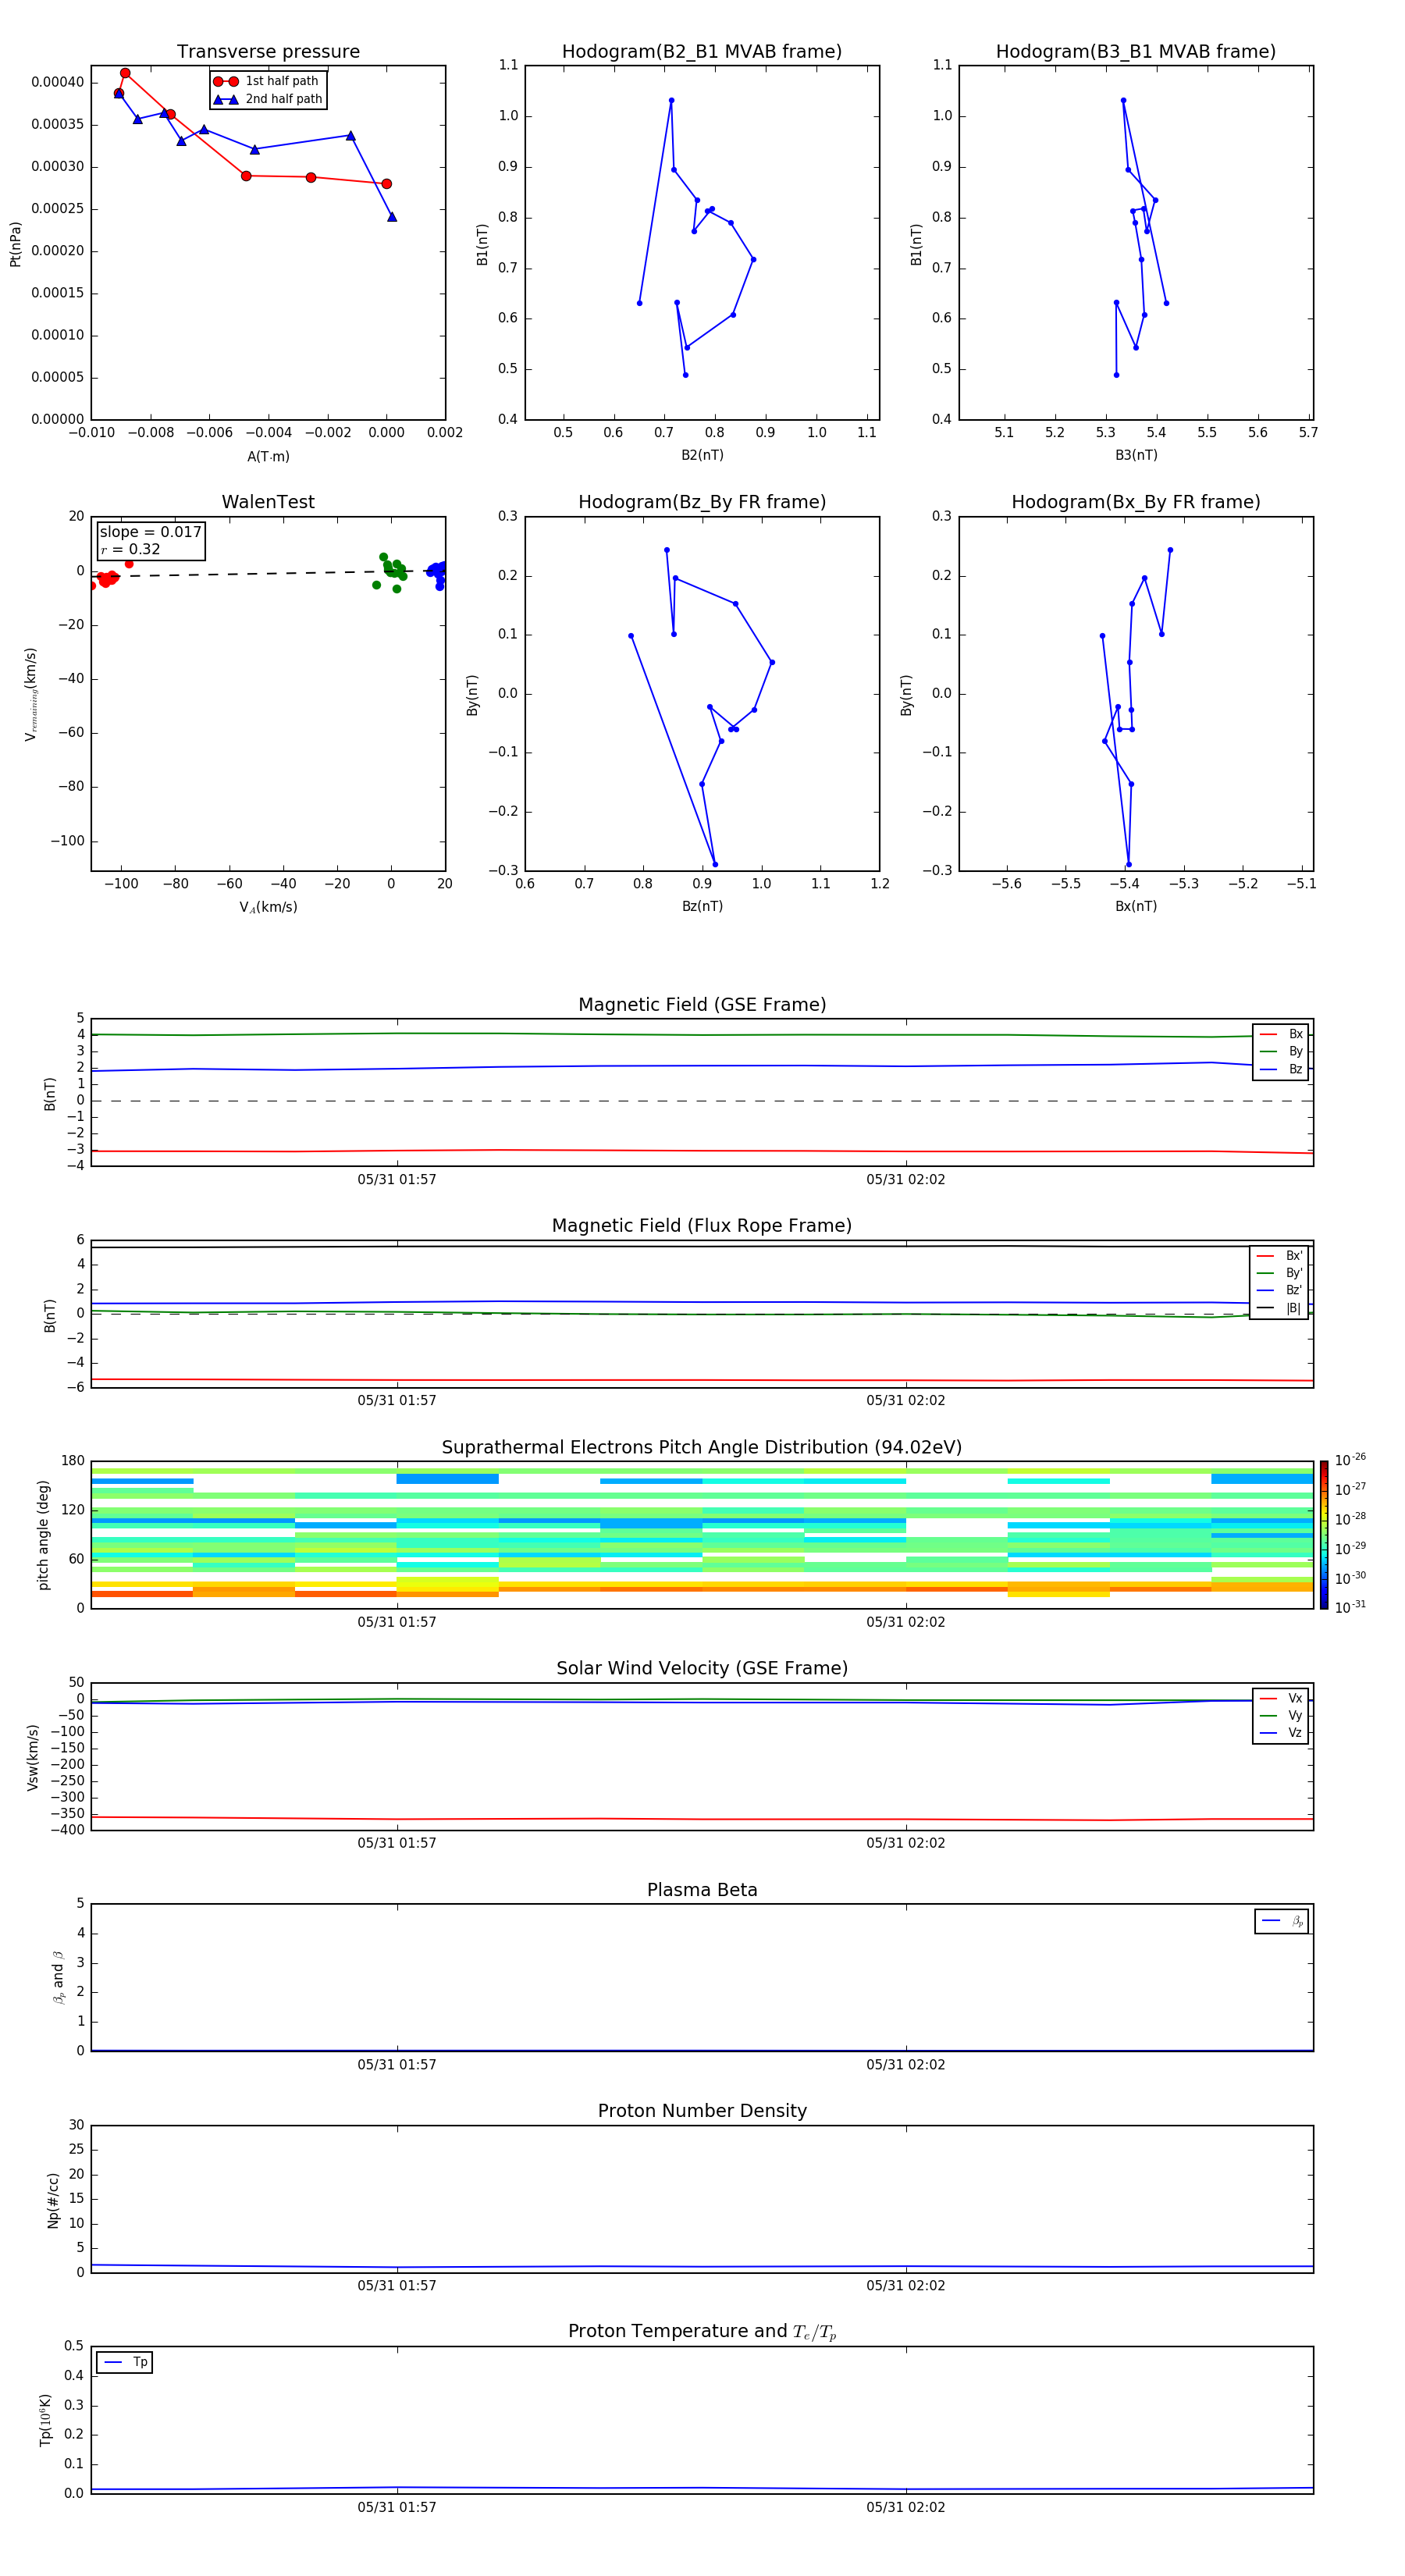The width and height of the screenshot is (1405, 2576).
Task: Click the 'Transverse pressure' plot title
Action: pyautogui.click(x=268, y=51)
